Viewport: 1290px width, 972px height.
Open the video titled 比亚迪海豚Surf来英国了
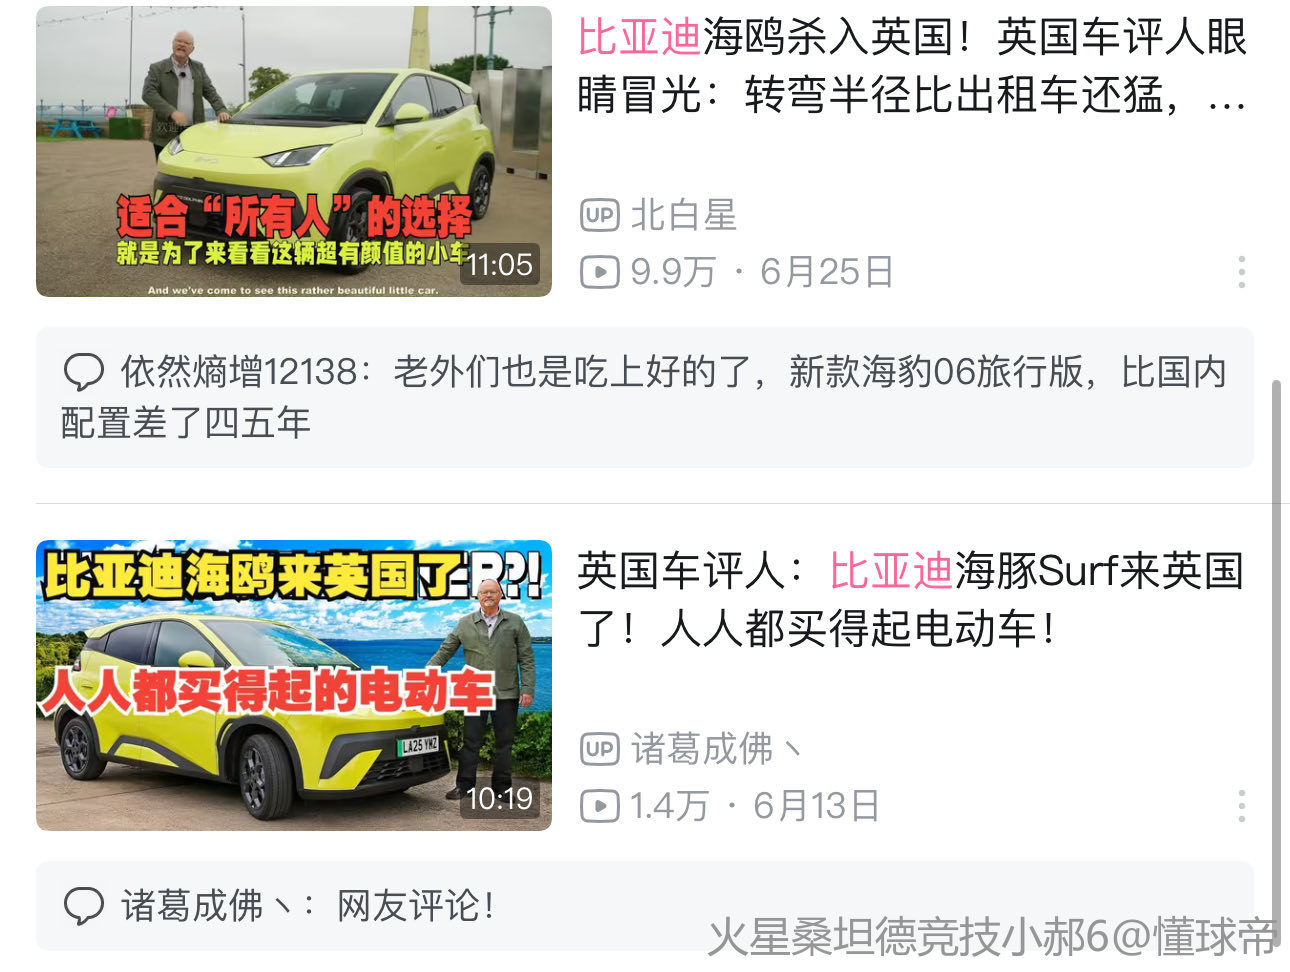pos(911,600)
